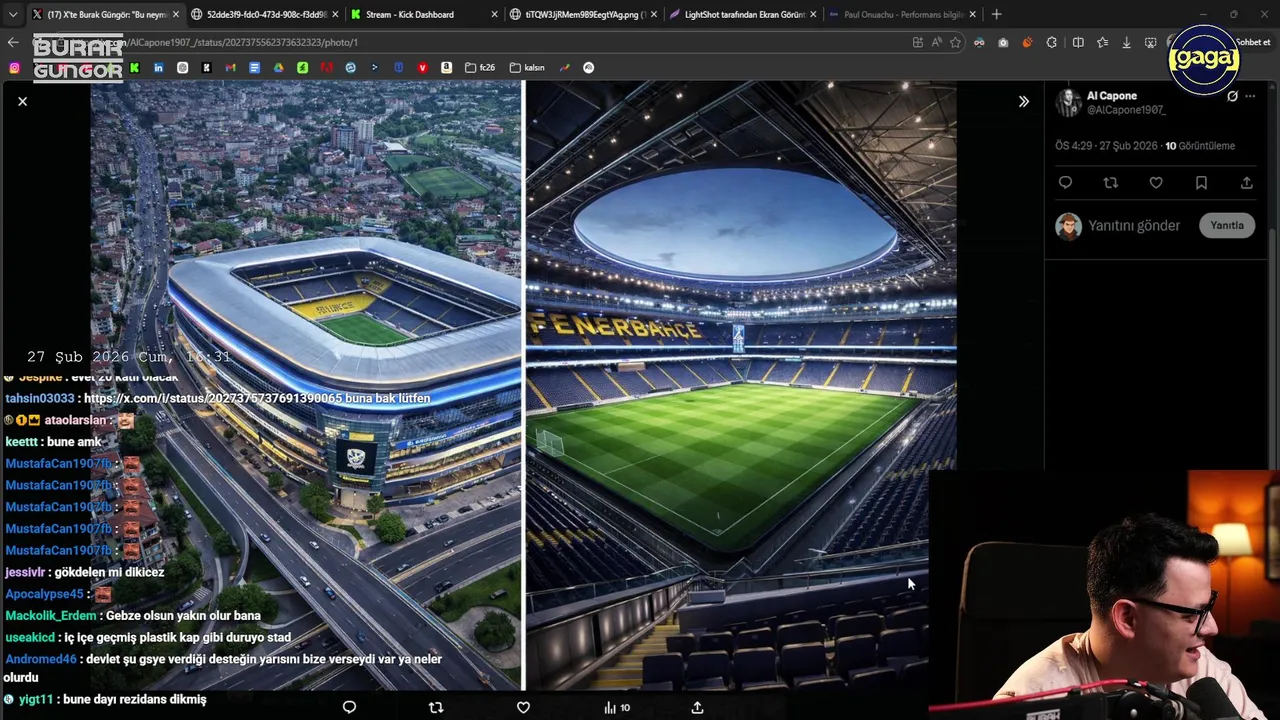Open the Google Docs bookmark icon

pyautogui.click(x=254, y=68)
